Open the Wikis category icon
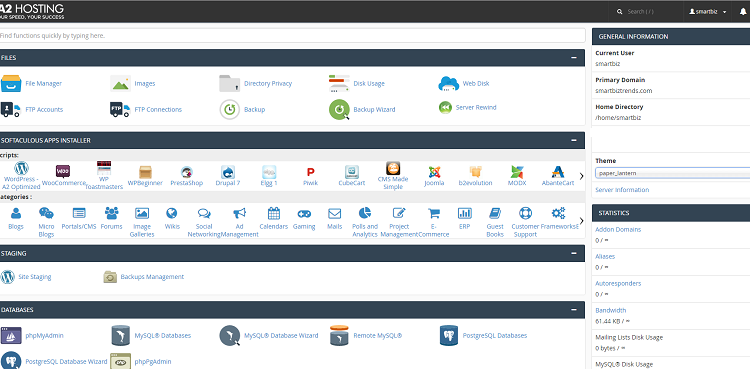 (172, 213)
